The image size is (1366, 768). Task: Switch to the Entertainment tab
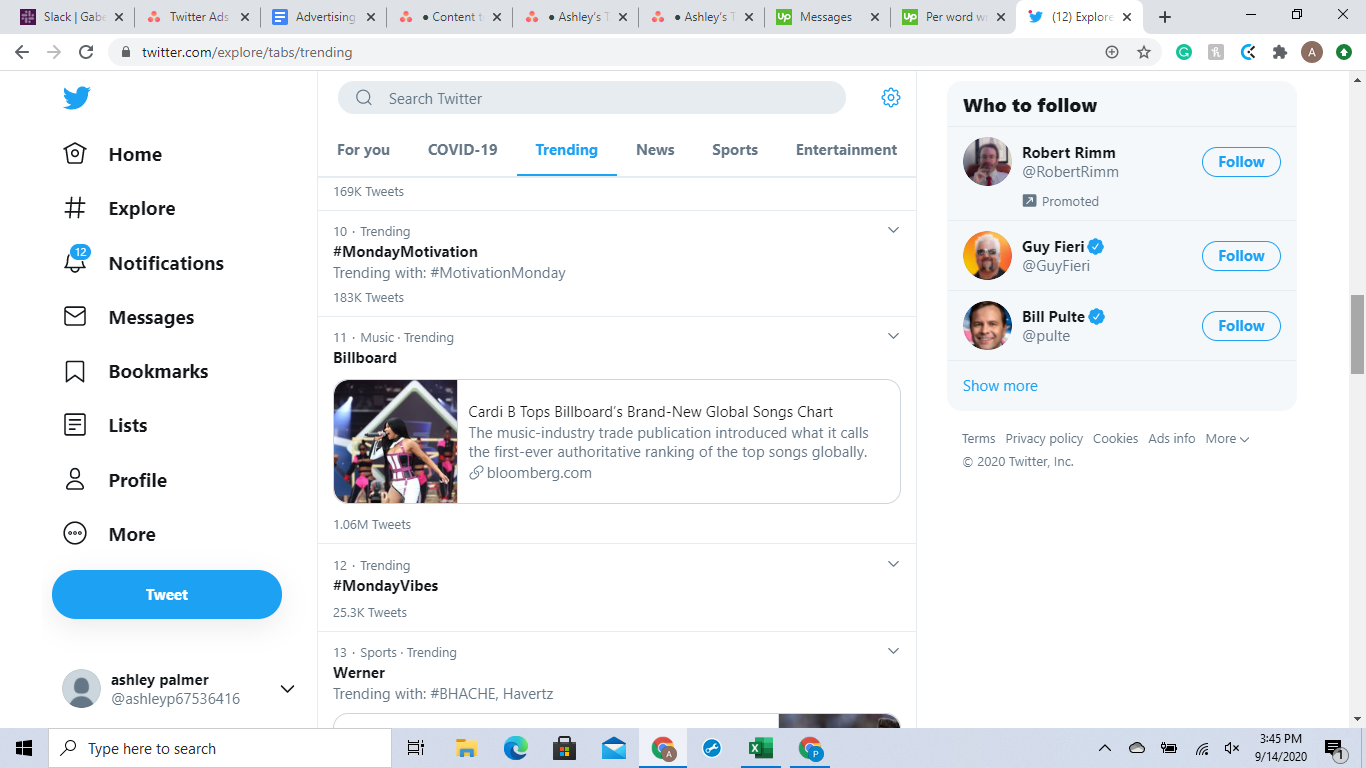[846, 150]
